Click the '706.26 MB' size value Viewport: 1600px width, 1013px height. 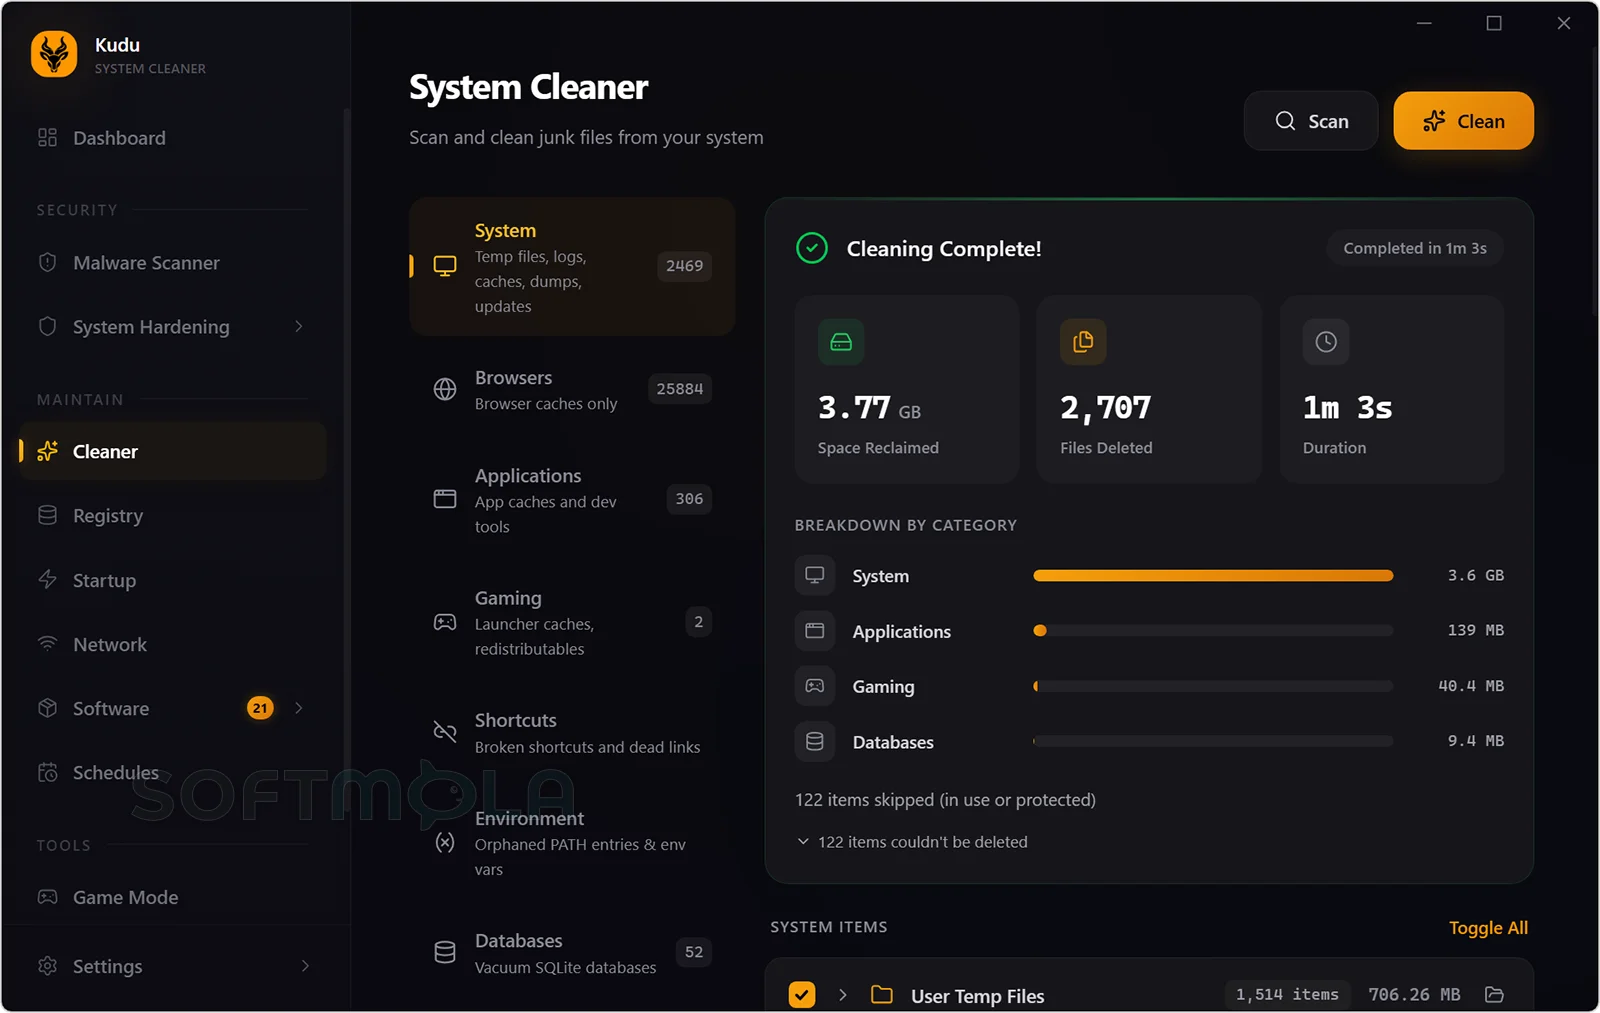1414,994
